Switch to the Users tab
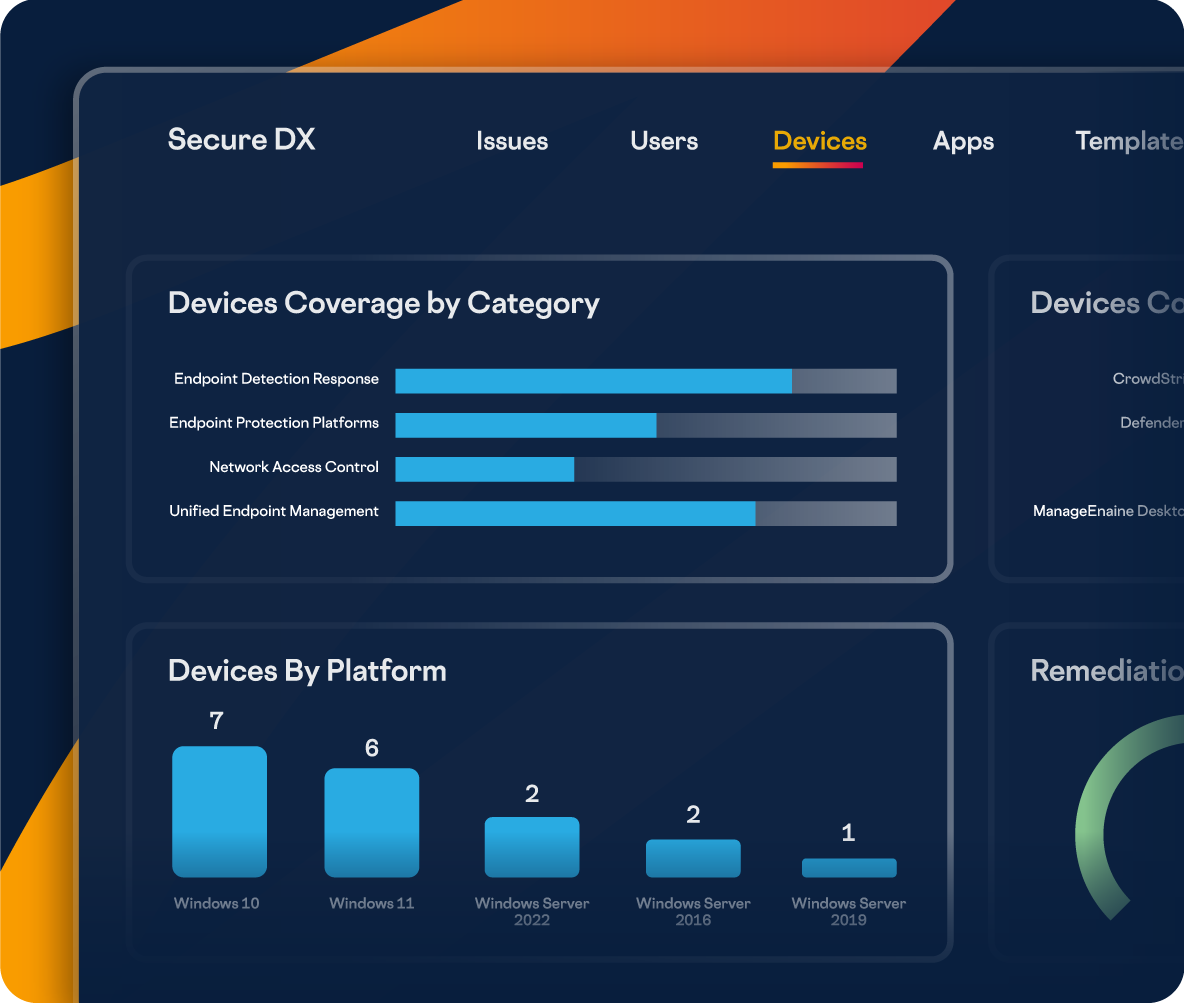This screenshot has width=1184, height=1004. click(664, 141)
